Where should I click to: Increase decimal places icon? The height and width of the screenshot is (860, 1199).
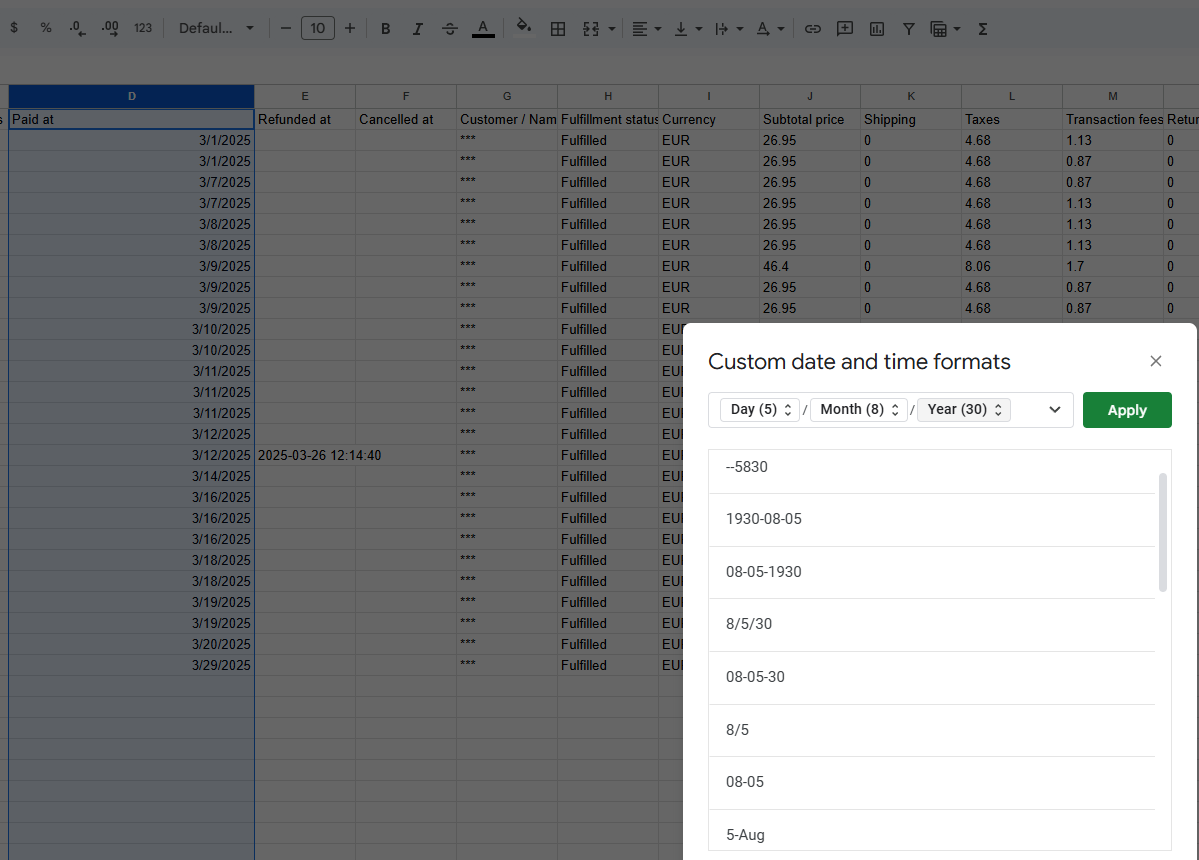(110, 28)
